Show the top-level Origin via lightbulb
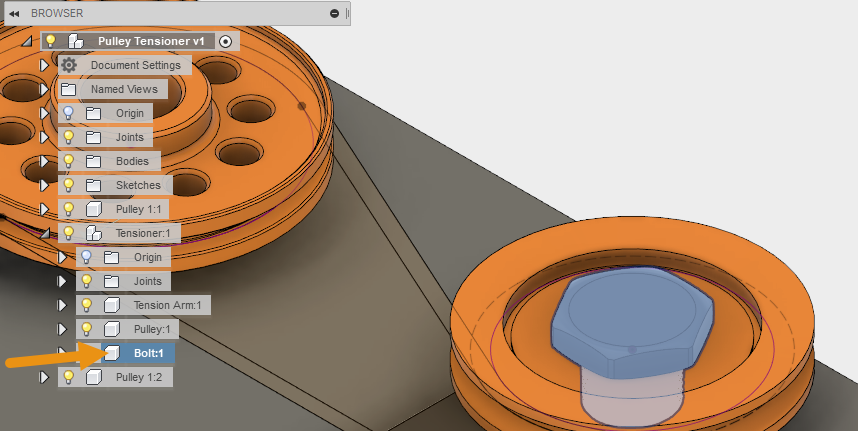This screenshot has height=431, width=858. (68, 113)
